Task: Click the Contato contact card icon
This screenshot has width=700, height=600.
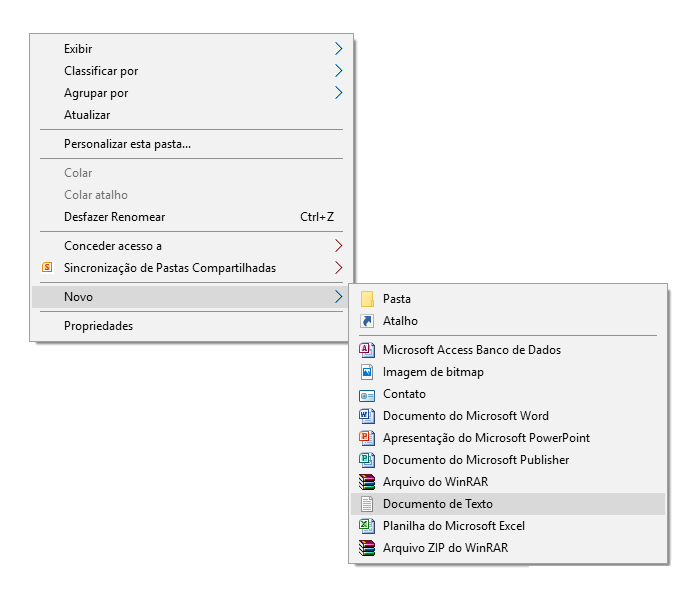Action: (367, 395)
